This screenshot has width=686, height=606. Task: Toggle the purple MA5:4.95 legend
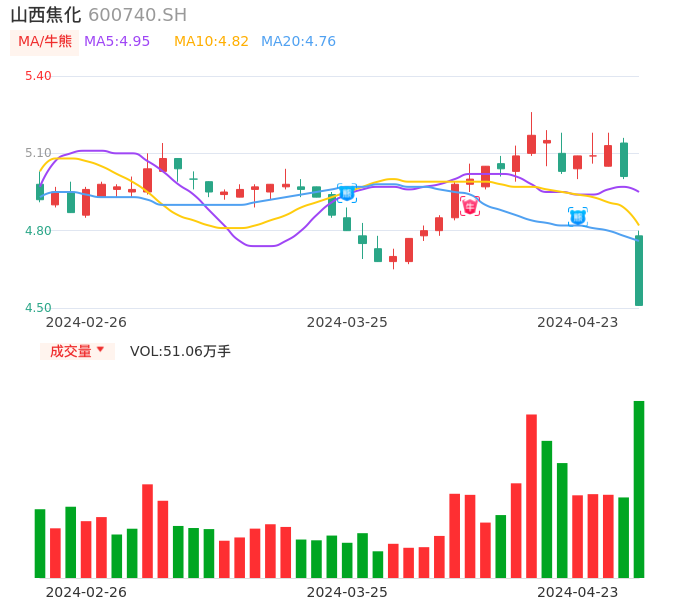point(117,42)
